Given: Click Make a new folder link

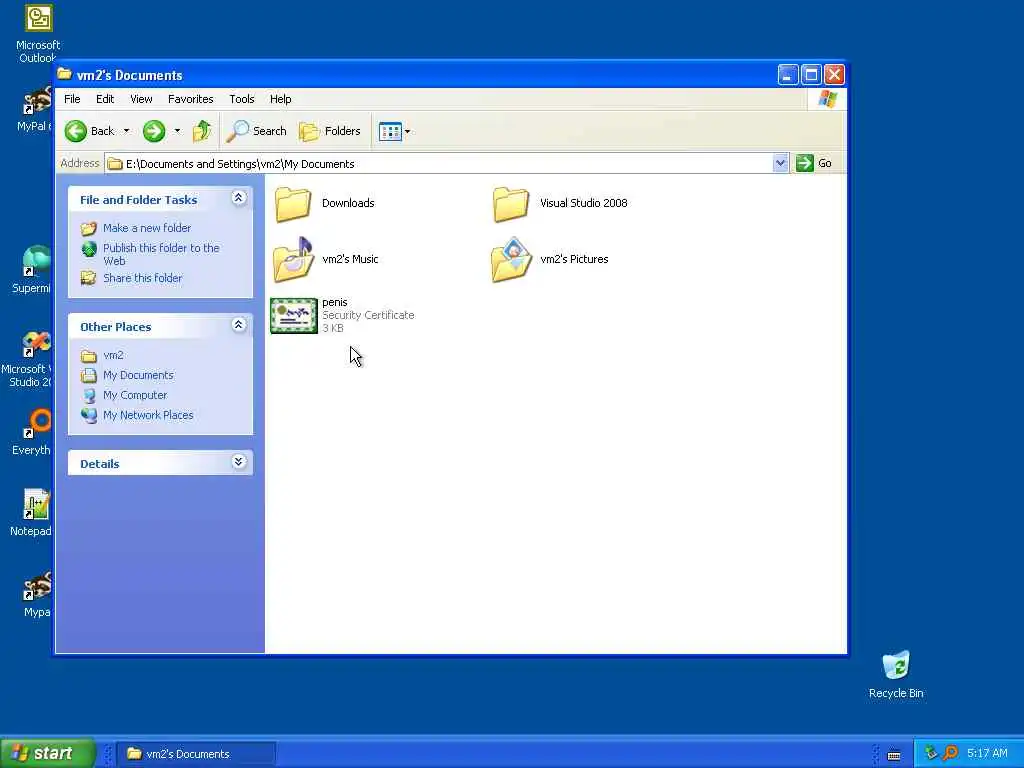Looking at the screenshot, I should coord(147,228).
